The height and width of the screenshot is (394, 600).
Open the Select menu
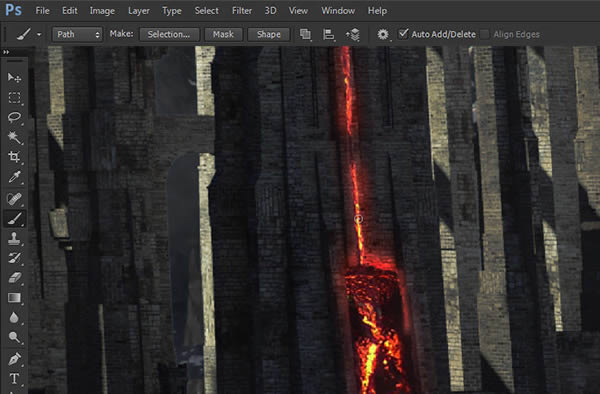click(x=206, y=11)
